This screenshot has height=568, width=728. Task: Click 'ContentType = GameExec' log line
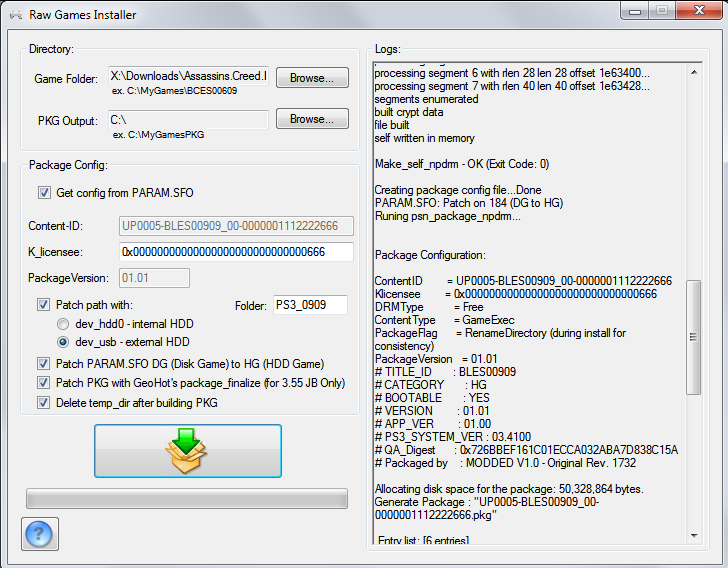(444, 320)
